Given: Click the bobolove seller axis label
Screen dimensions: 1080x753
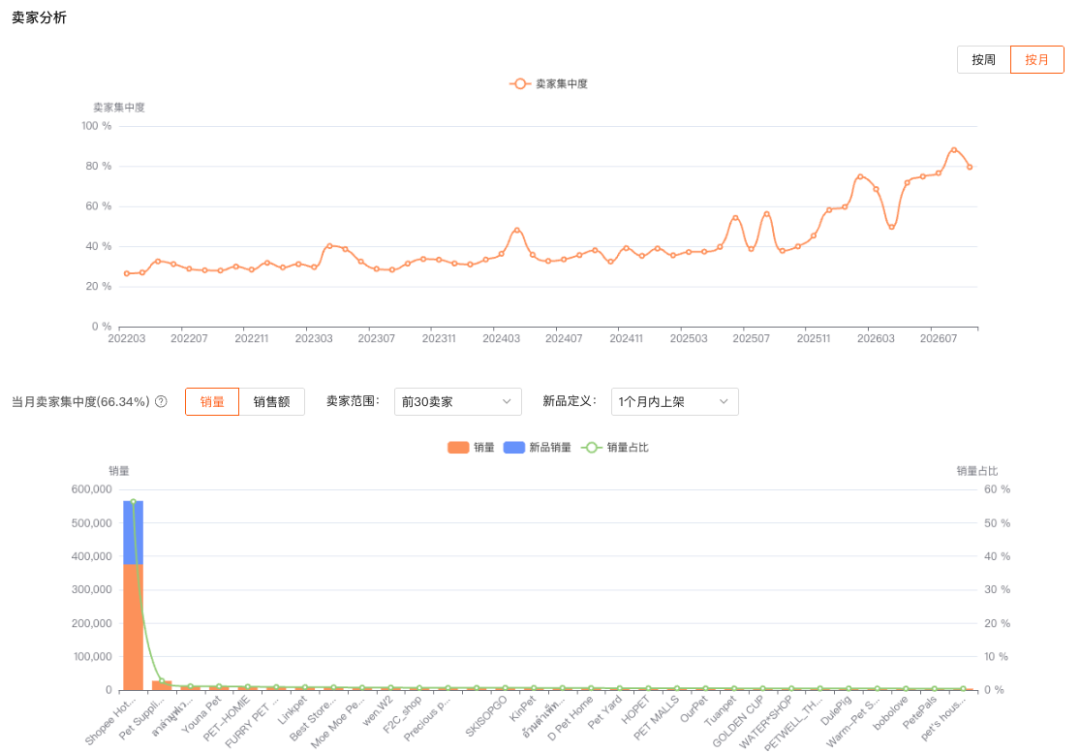Looking at the screenshot, I should pyautogui.click(x=890, y=714).
